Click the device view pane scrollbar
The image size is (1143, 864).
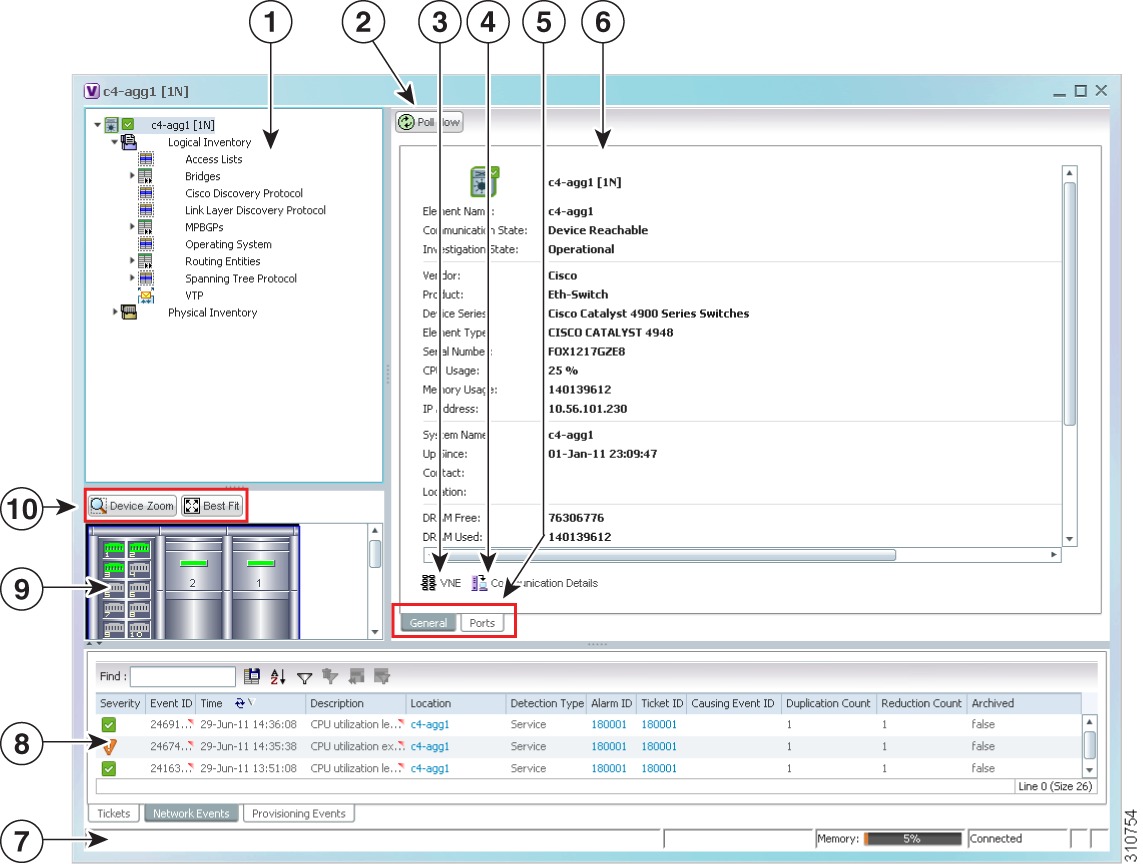375,581
